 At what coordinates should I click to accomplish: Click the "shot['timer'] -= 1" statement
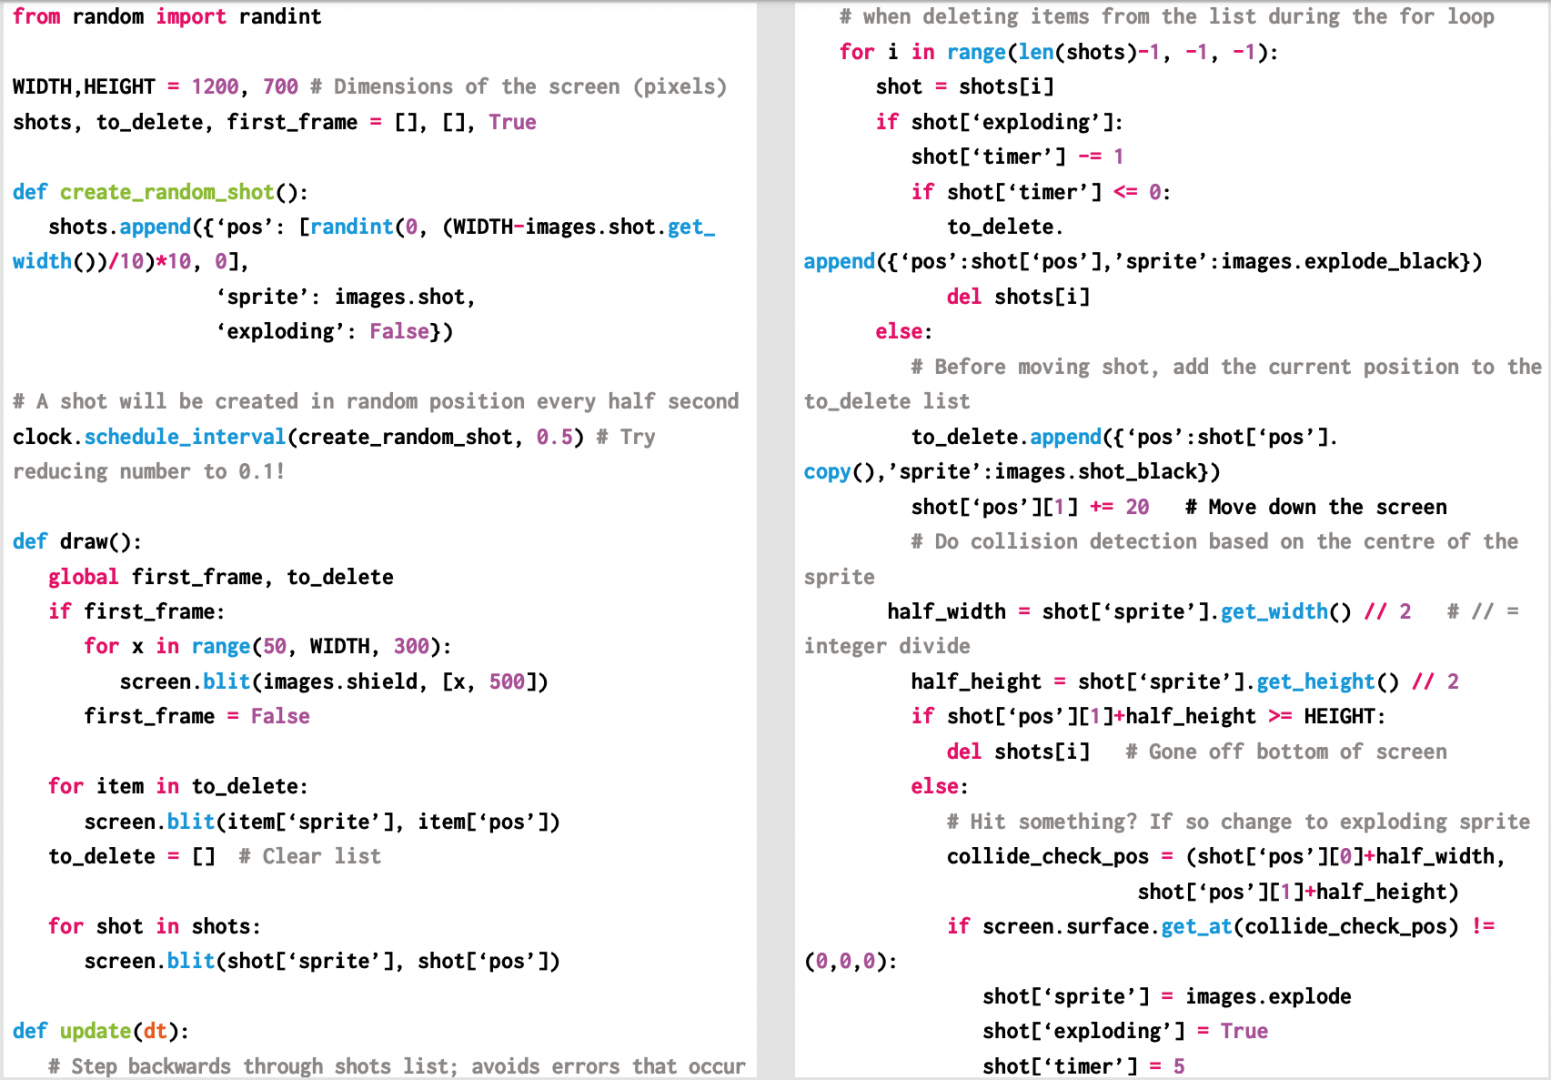point(1016,157)
